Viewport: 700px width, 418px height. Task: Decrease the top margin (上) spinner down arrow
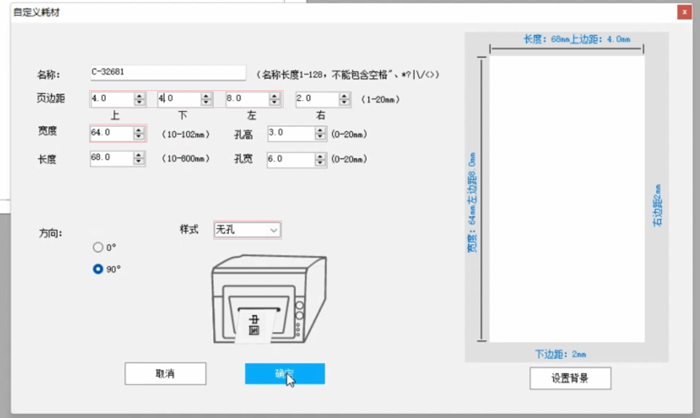click(140, 102)
